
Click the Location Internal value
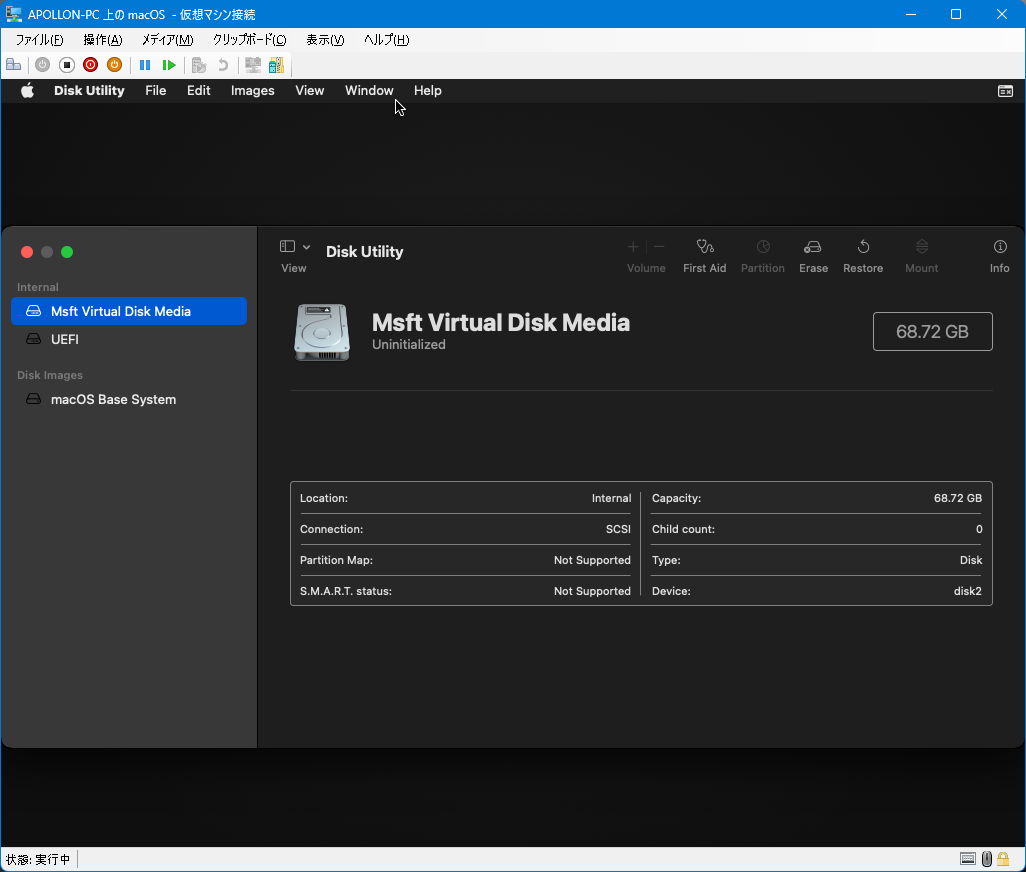pos(611,498)
